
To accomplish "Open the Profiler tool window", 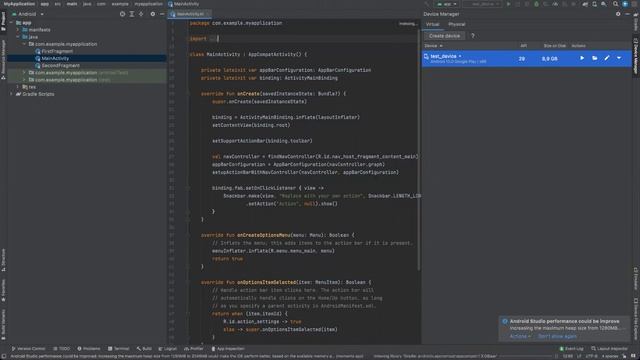I will tap(193, 349).
